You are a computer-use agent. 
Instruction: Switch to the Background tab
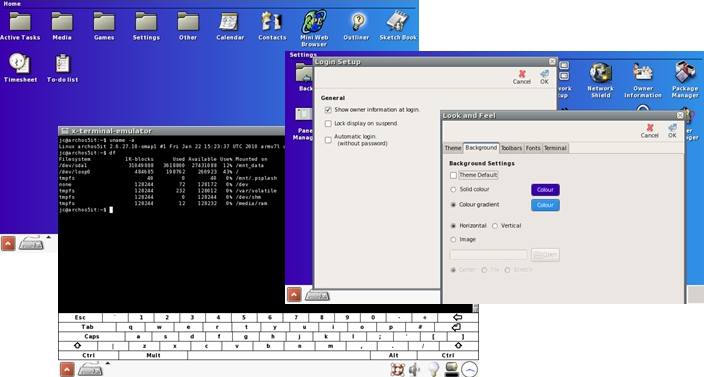(x=481, y=148)
